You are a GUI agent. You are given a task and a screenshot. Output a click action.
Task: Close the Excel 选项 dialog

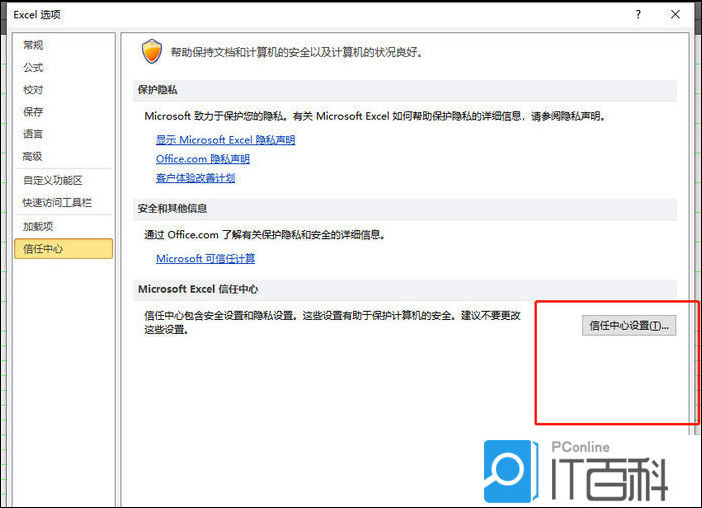[675, 14]
